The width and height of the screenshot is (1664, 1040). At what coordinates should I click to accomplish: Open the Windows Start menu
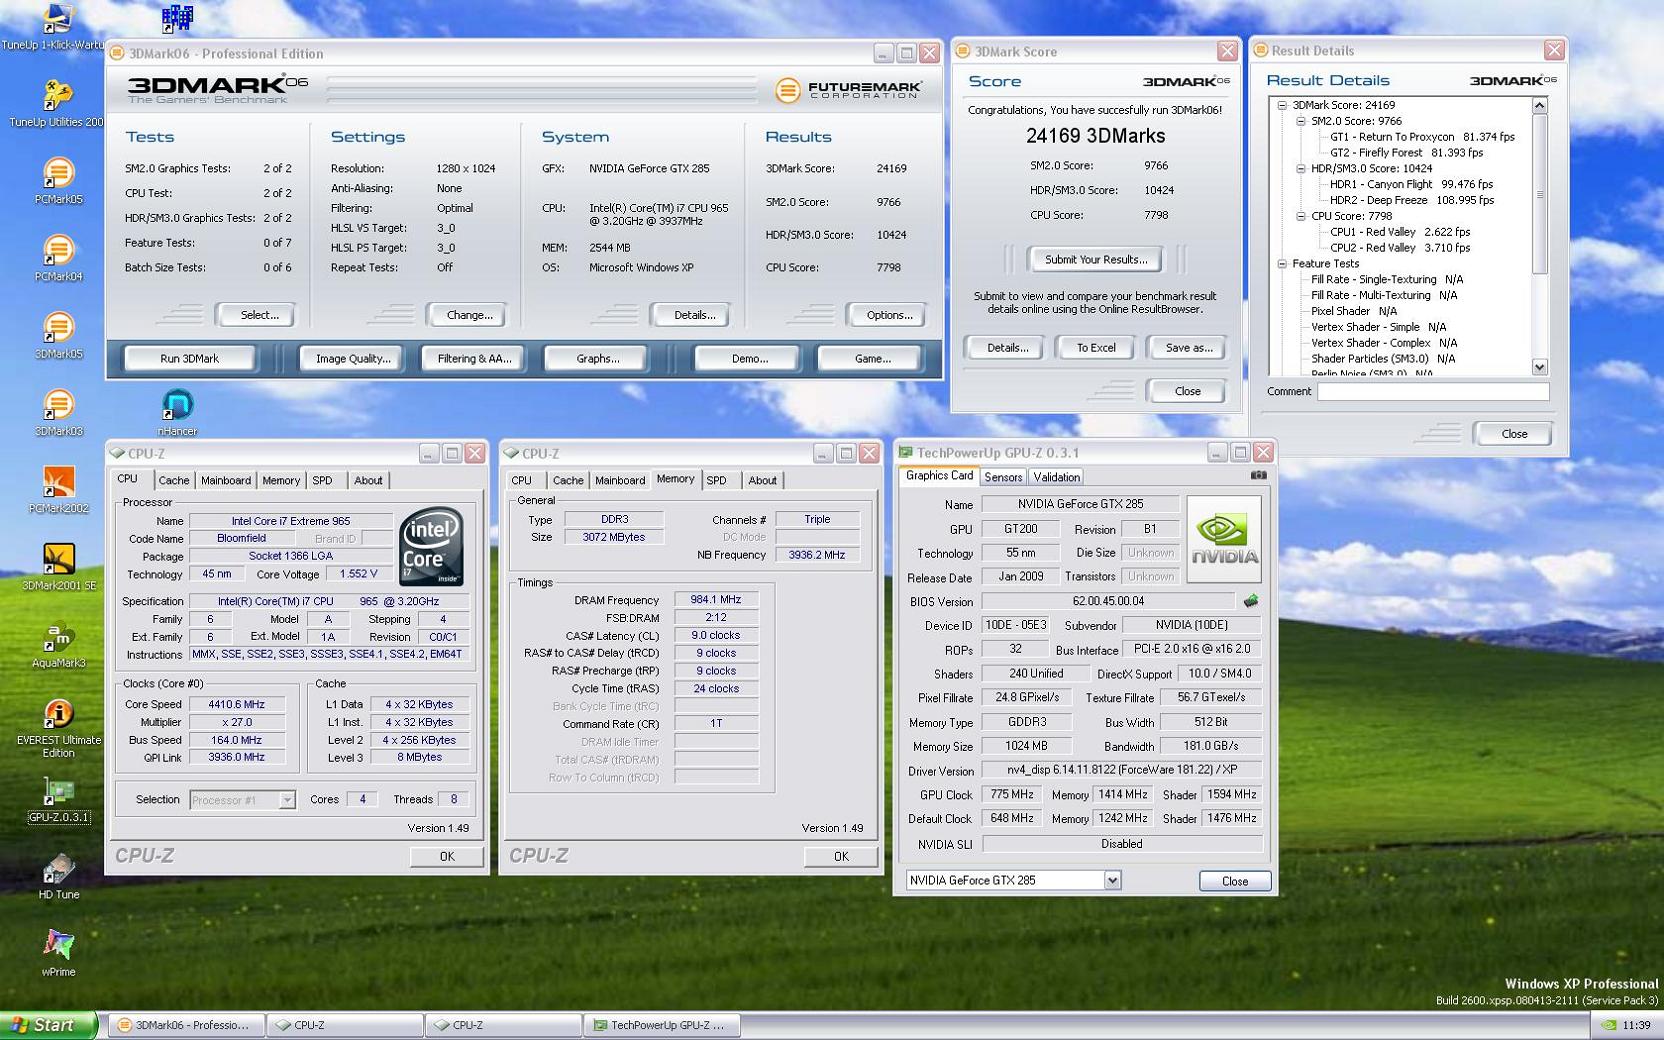pos(47,1025)
